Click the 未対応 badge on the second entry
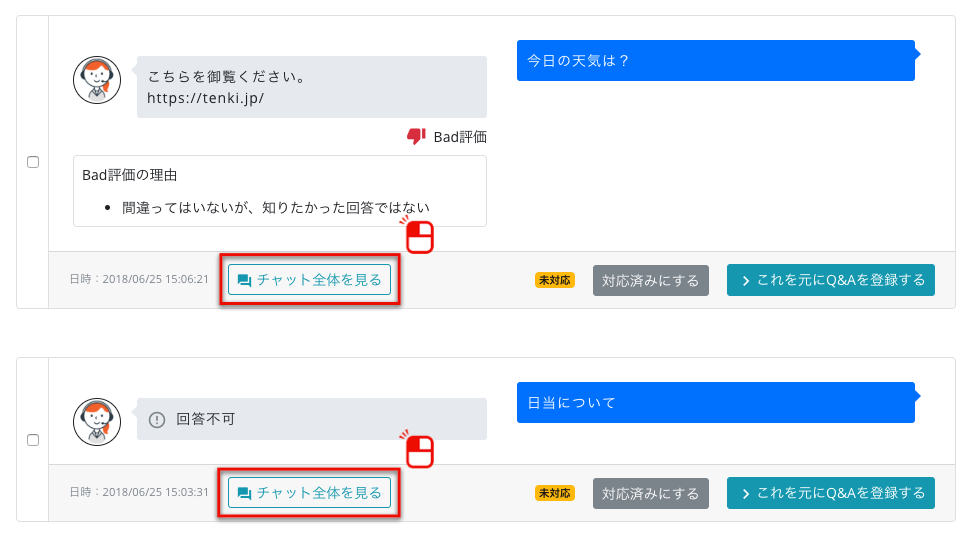This screenshot has width=972, height=540. tap(554, 493)
